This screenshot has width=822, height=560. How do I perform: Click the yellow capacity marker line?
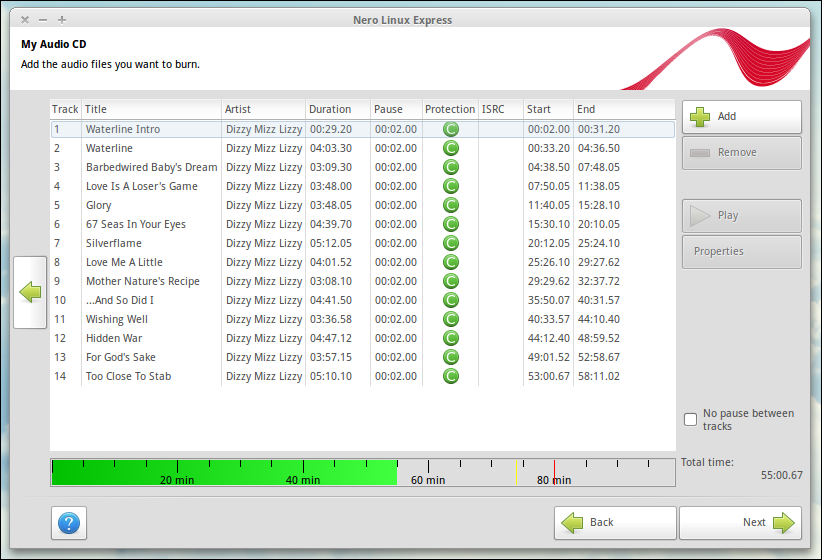pos(516,472)
